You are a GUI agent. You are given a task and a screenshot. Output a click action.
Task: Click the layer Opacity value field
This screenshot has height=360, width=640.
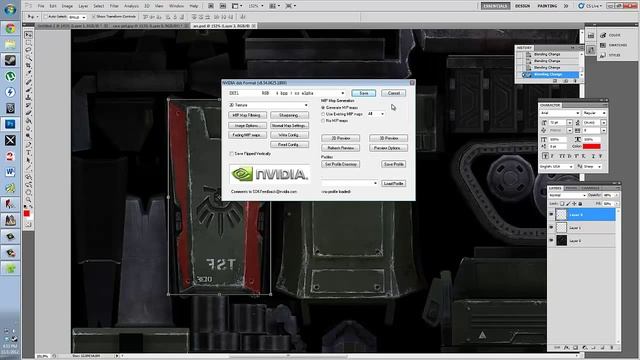coord(608,196)
